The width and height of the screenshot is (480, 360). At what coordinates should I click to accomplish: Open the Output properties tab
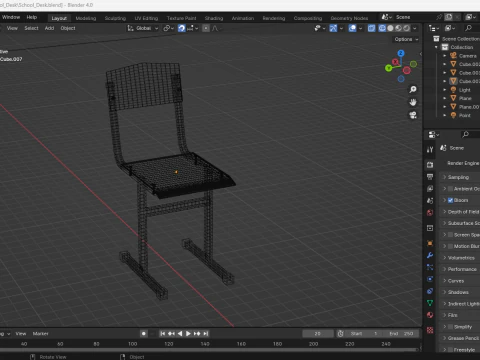click(x=430, y=177)
